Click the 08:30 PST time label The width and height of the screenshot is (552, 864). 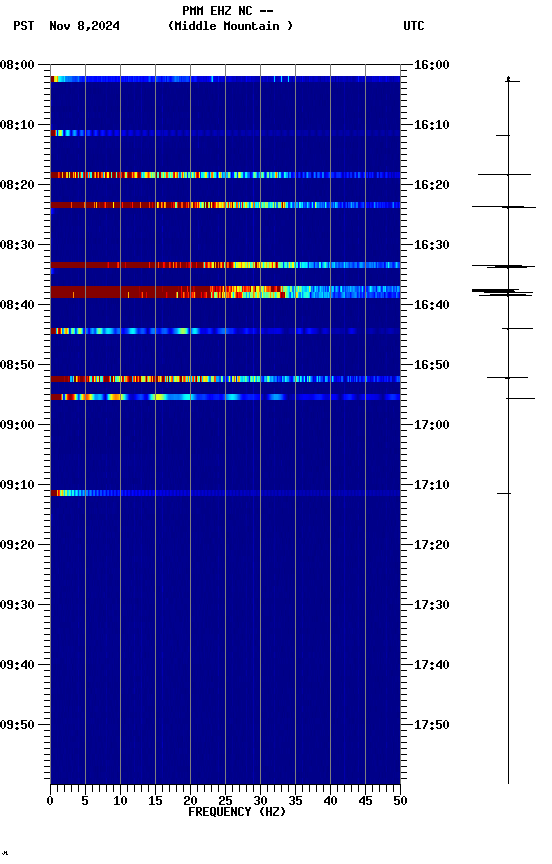click(17, 245)
